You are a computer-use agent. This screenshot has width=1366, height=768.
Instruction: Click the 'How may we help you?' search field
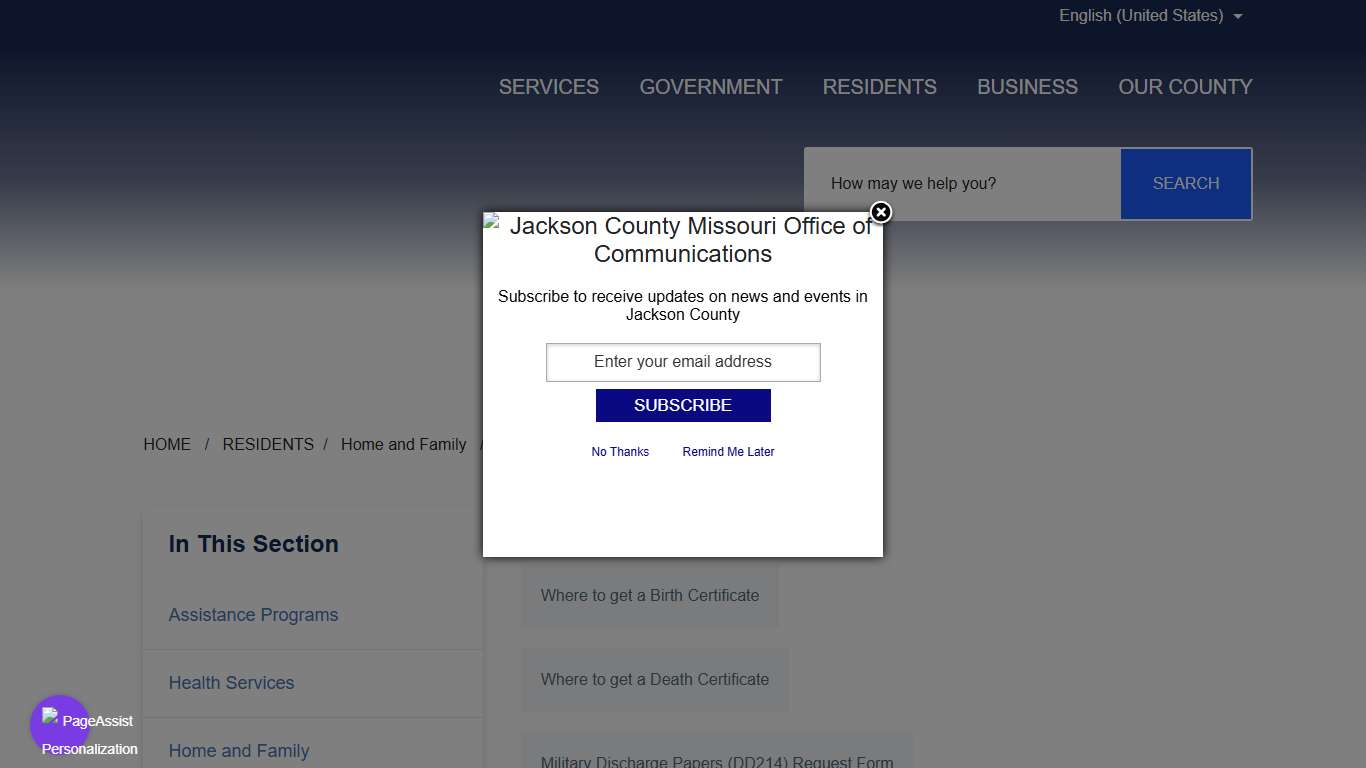962,184
